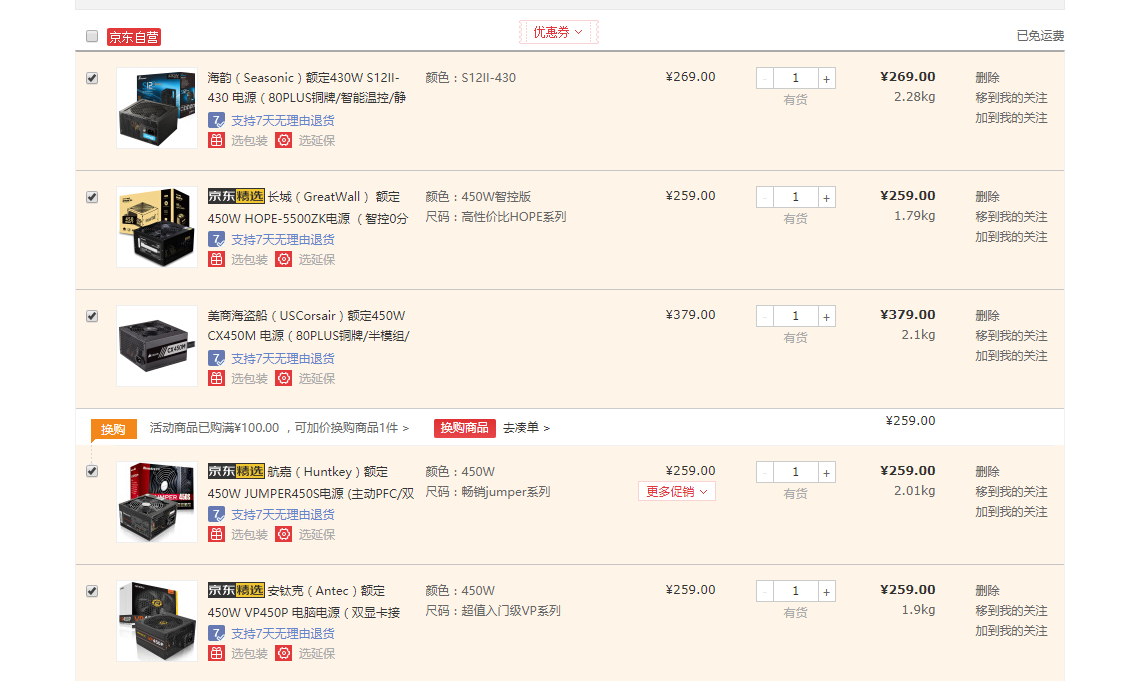Add Huntkey item with 加到我的关注
Viewport: 1148px width, 681px height.
[1011, 512]
